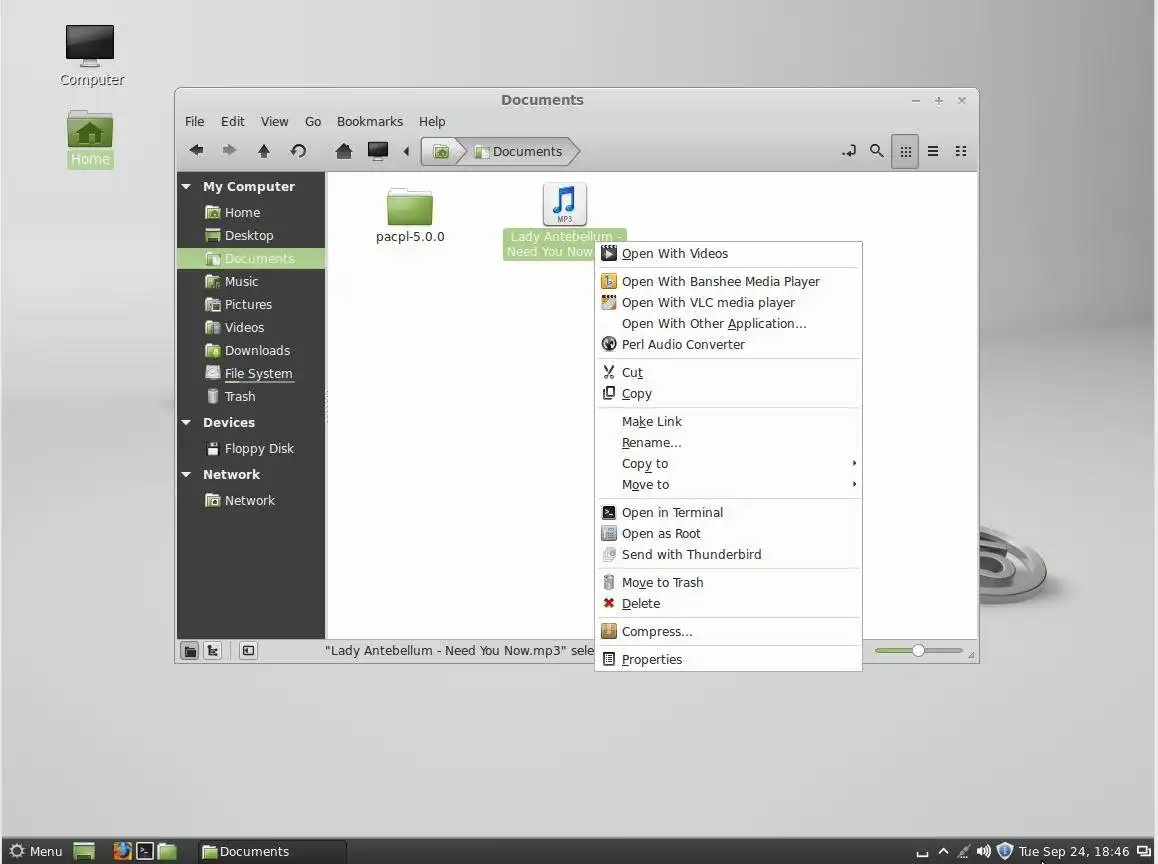Choose Open With Videos
This screenshot has height=864, width=1158.
pyautogui.click(x=728, y=253)
